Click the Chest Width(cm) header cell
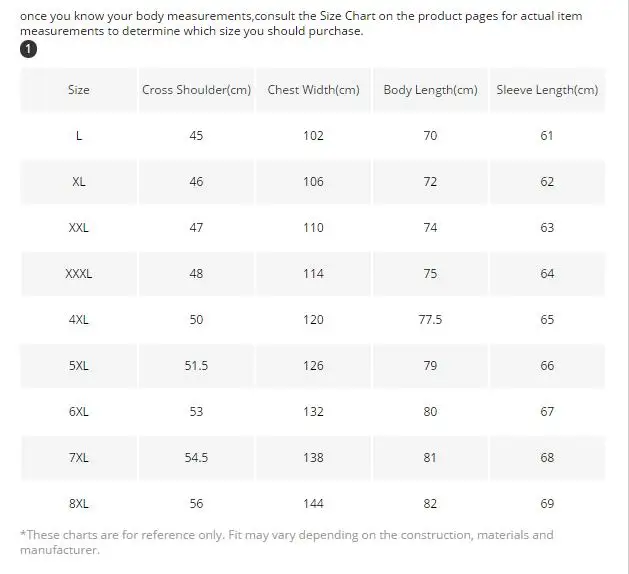 pos(313,90)
